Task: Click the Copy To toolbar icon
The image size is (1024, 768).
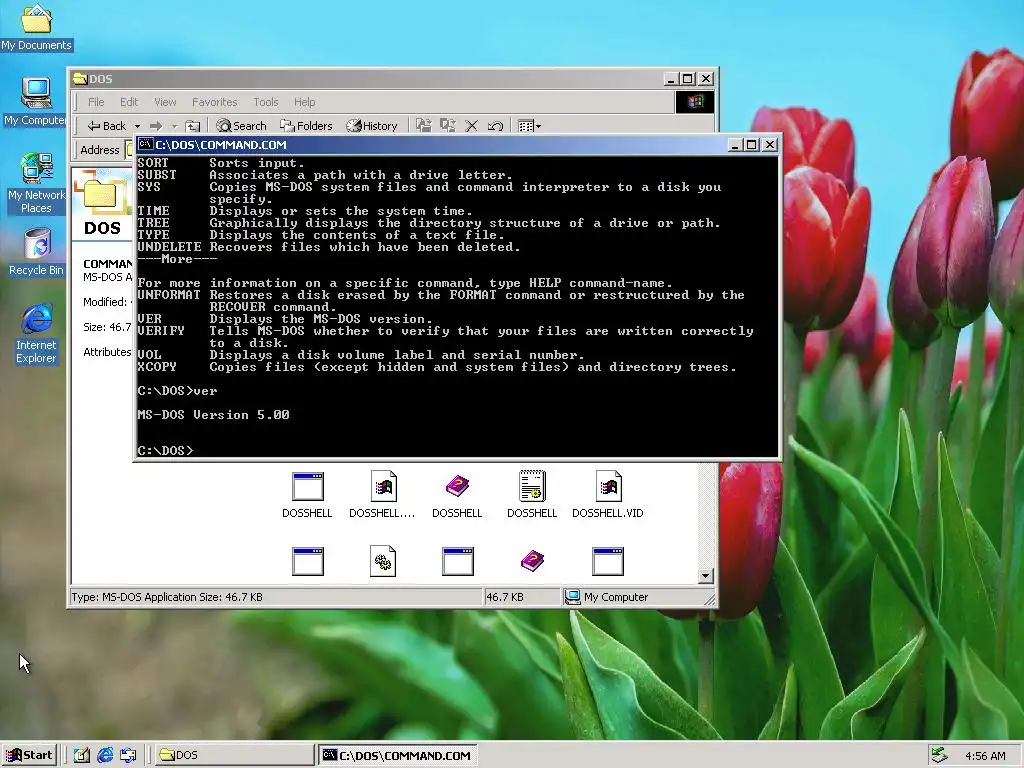Action: tap(447, 125)
